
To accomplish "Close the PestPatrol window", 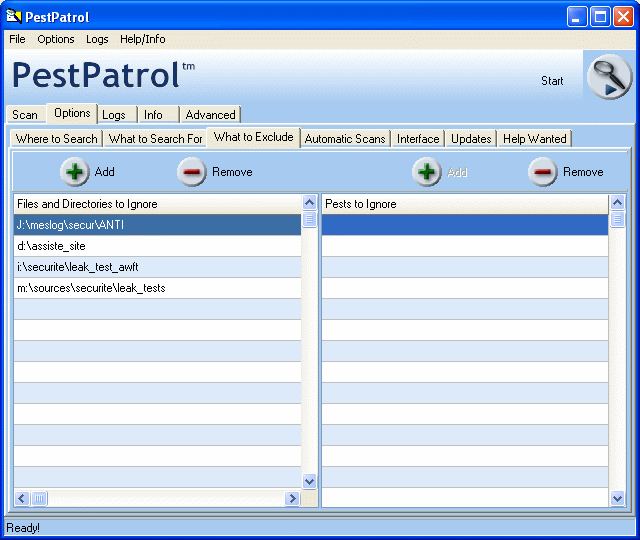I will 623,17.
